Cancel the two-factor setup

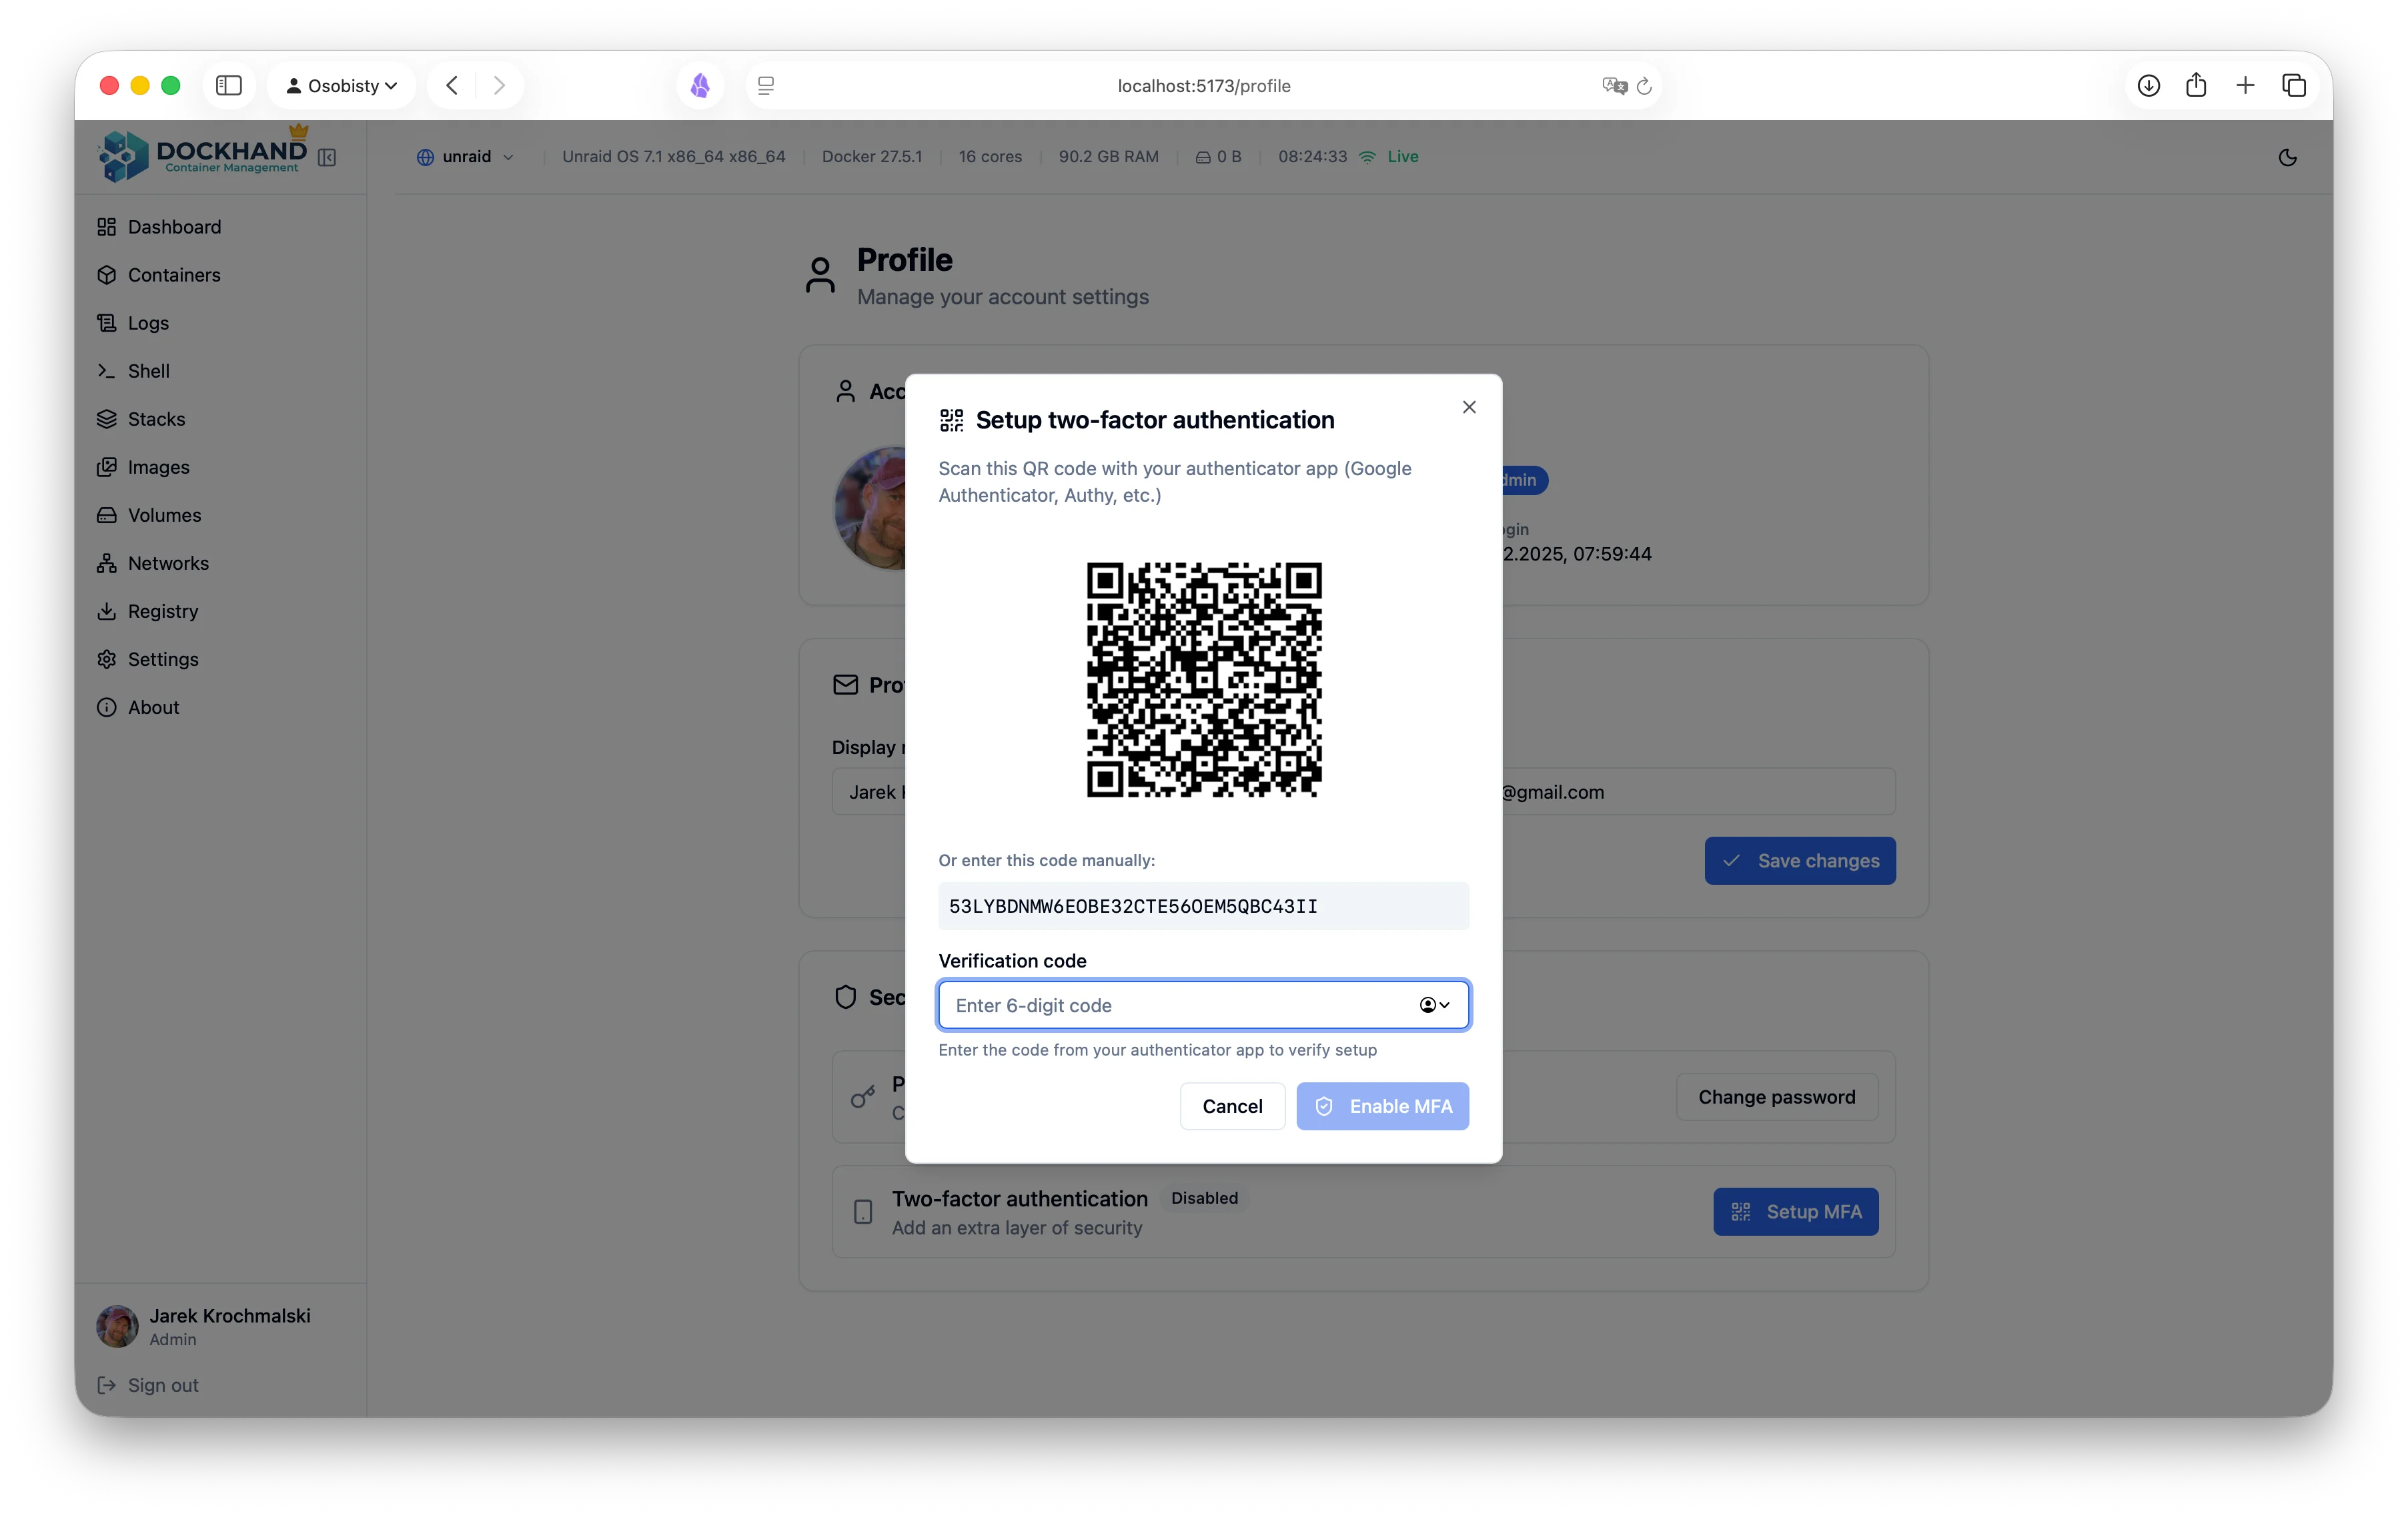pos(1232,1106)
